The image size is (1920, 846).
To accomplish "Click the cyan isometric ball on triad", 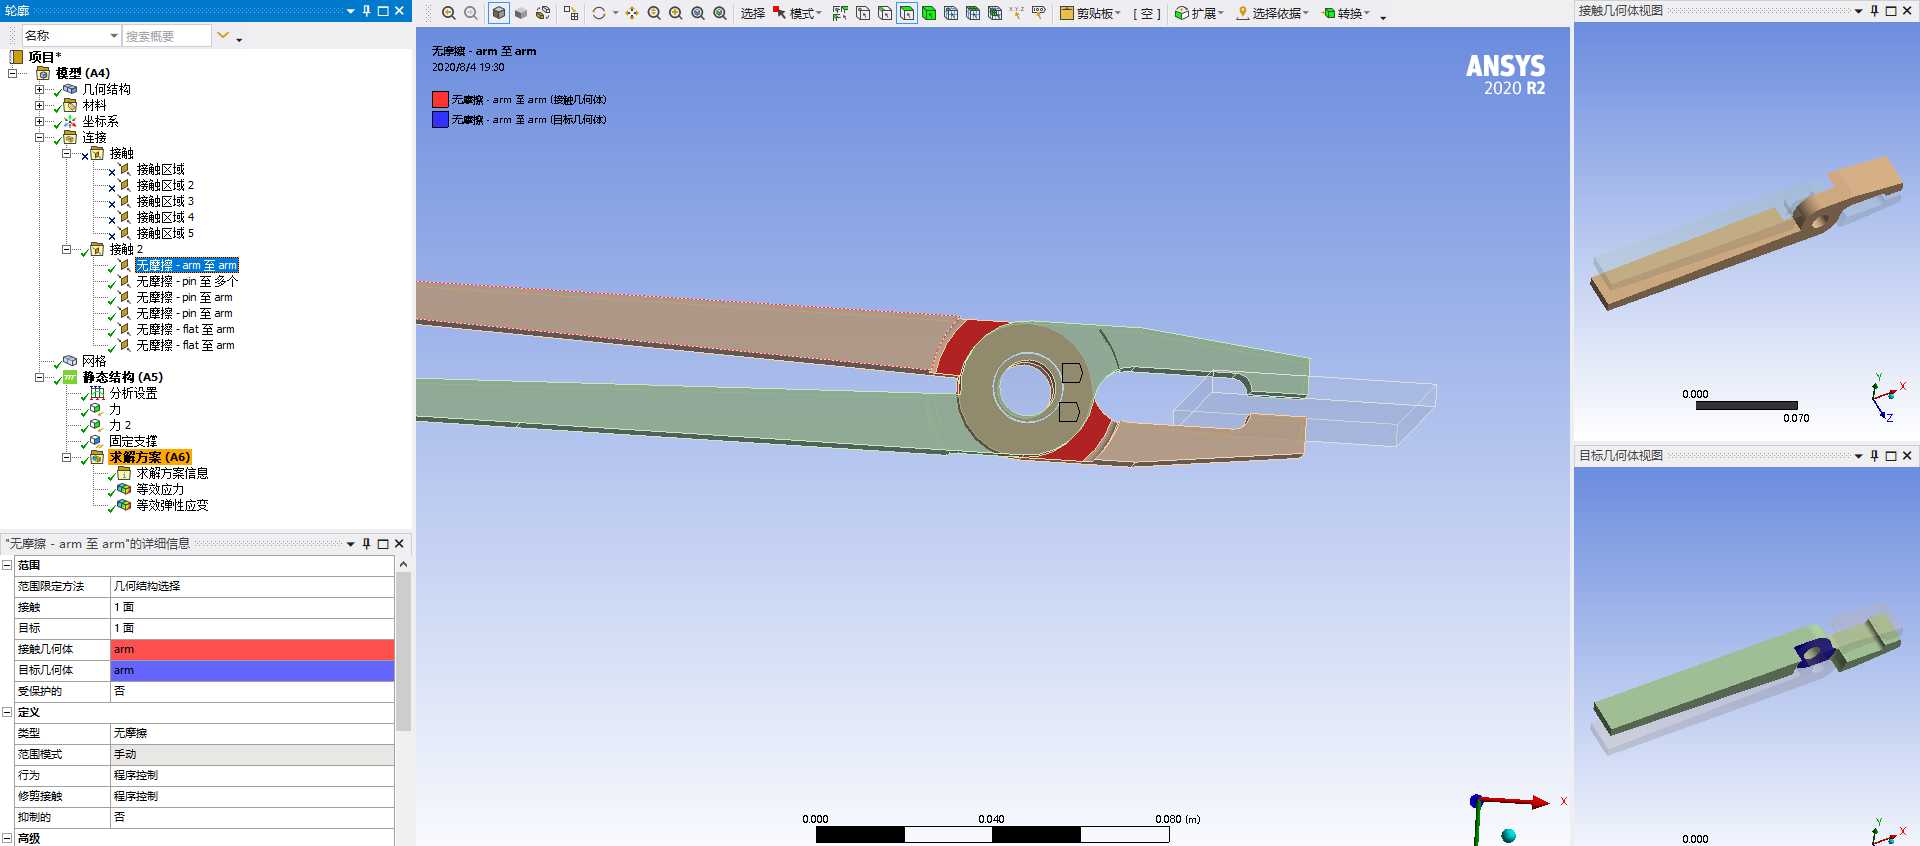I will (x=1508, y=835).
